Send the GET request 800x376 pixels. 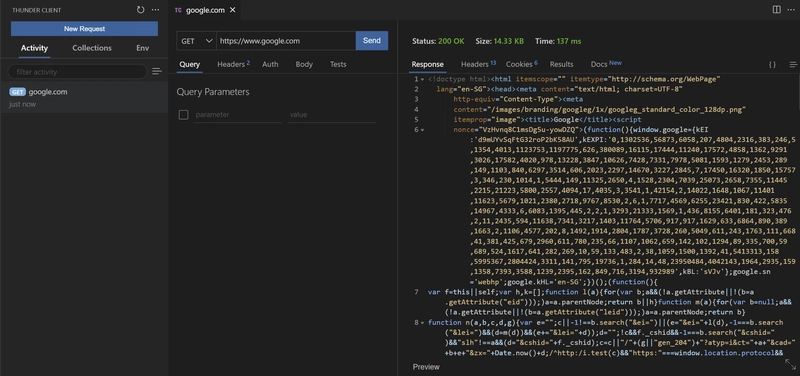pos(371,41)
